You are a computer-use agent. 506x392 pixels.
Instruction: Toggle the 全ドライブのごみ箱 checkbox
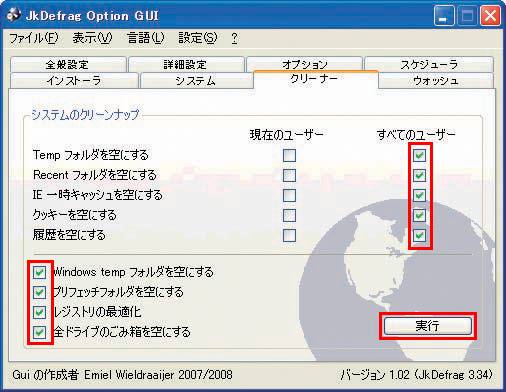pos(39,332)
